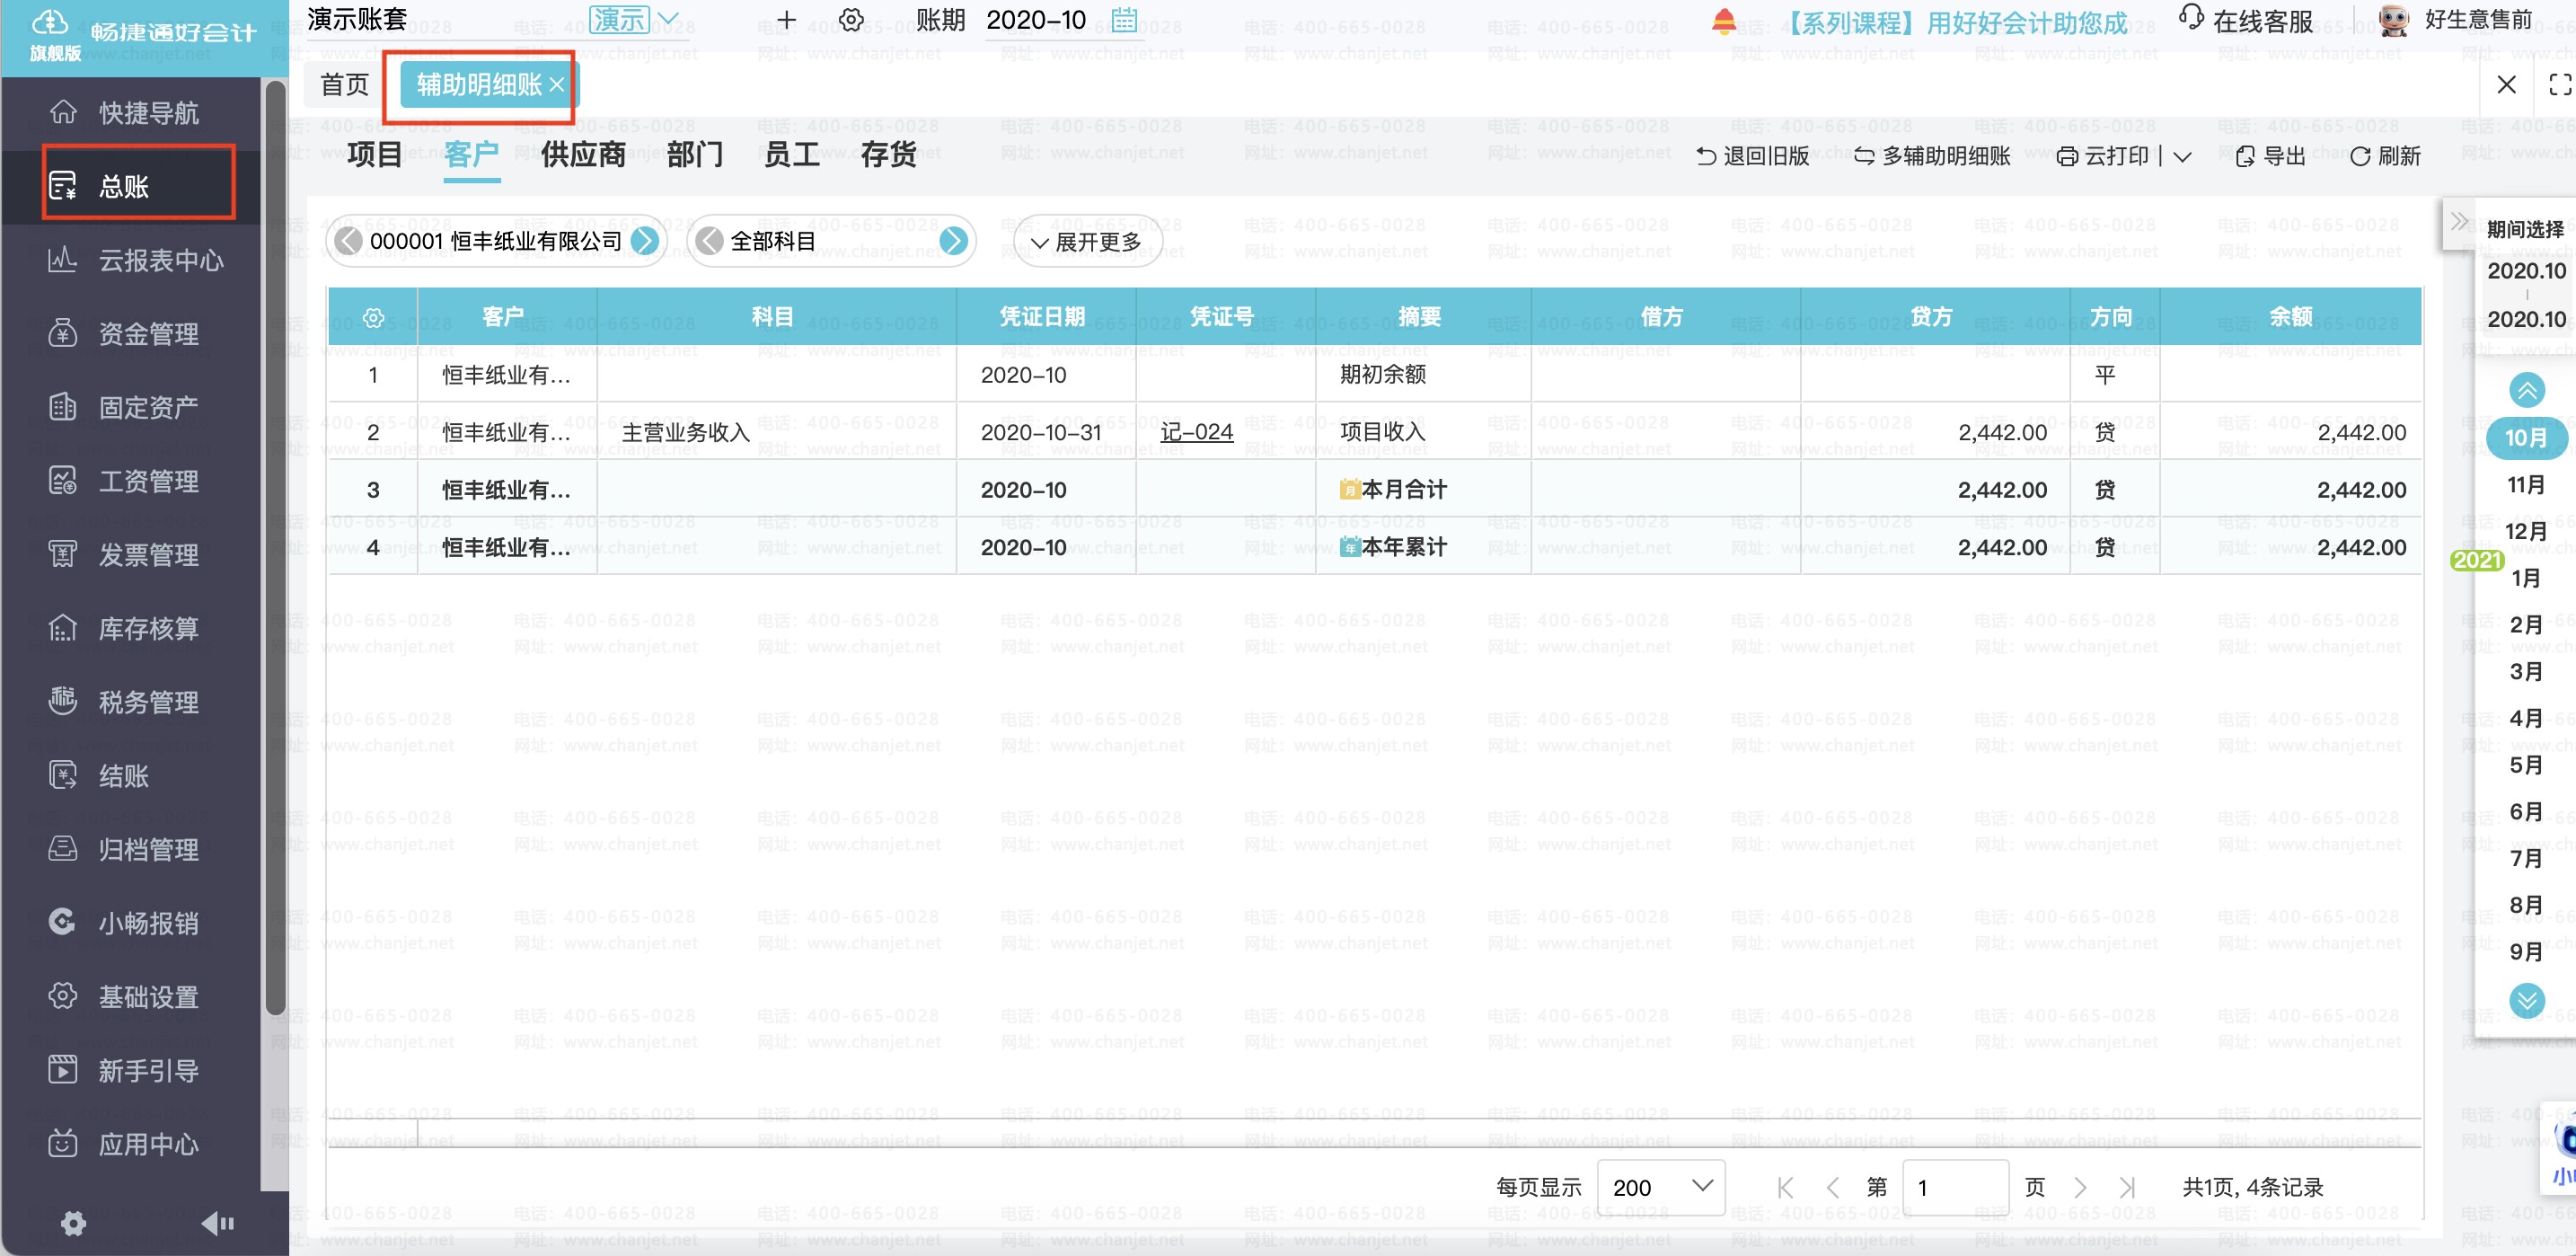
Task: Collapse the 期间选择 panel
Action: 2459,222
